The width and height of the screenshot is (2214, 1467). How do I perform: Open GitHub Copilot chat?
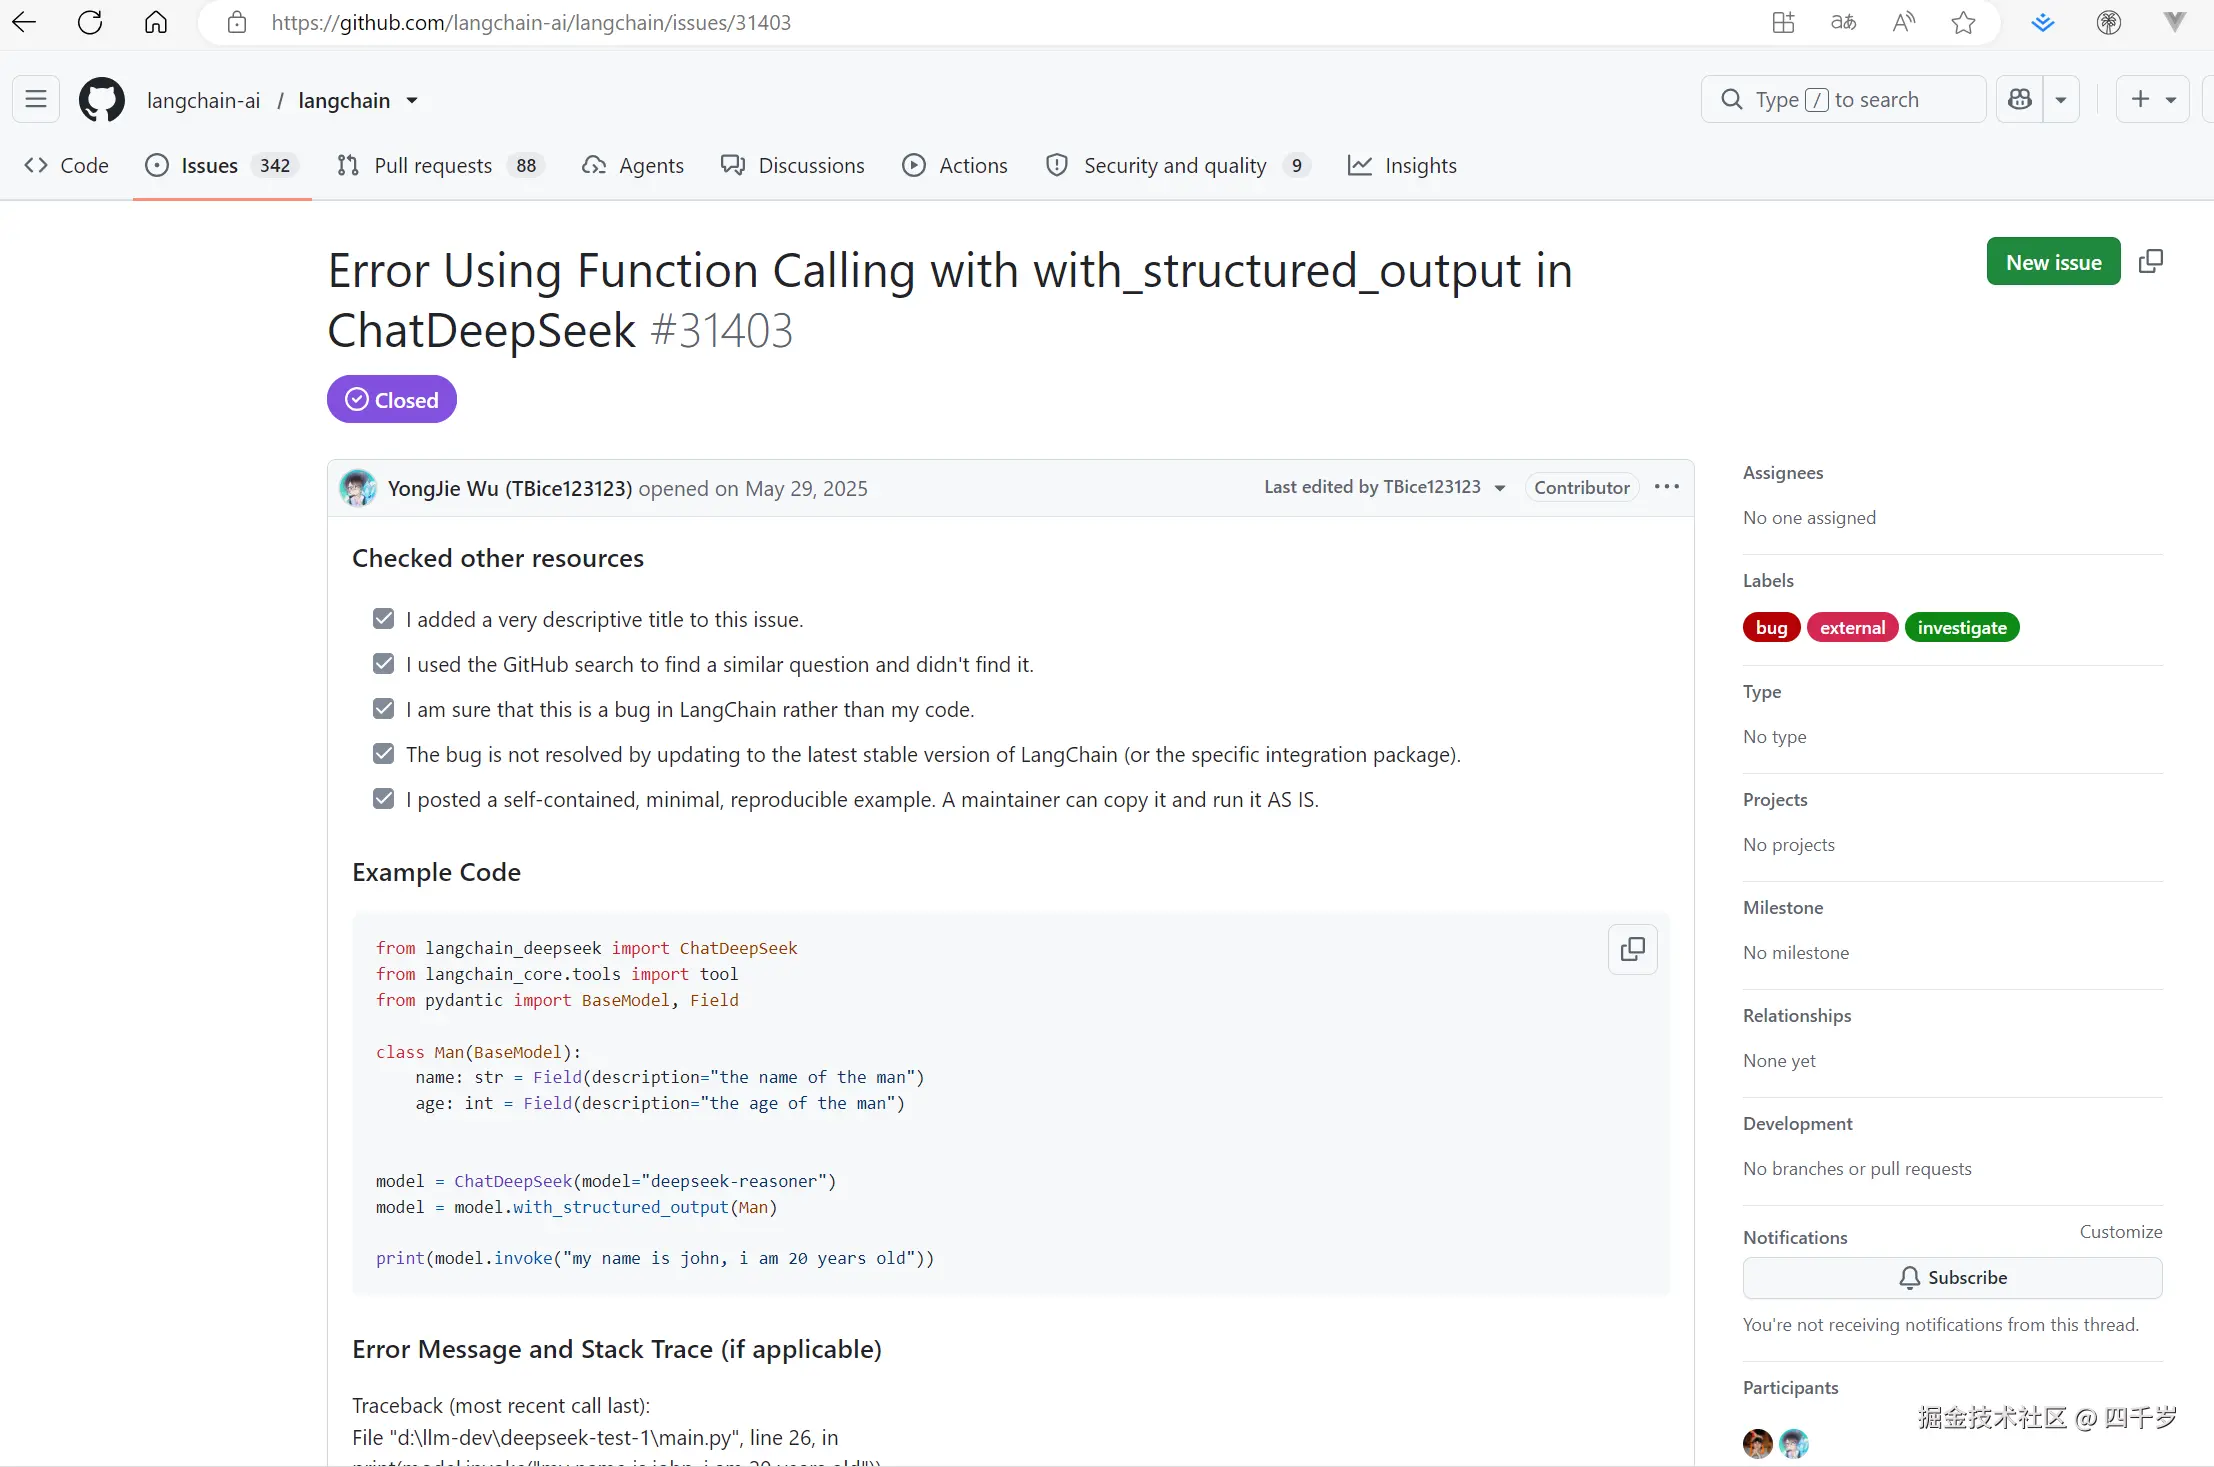tap(2020, 99)
